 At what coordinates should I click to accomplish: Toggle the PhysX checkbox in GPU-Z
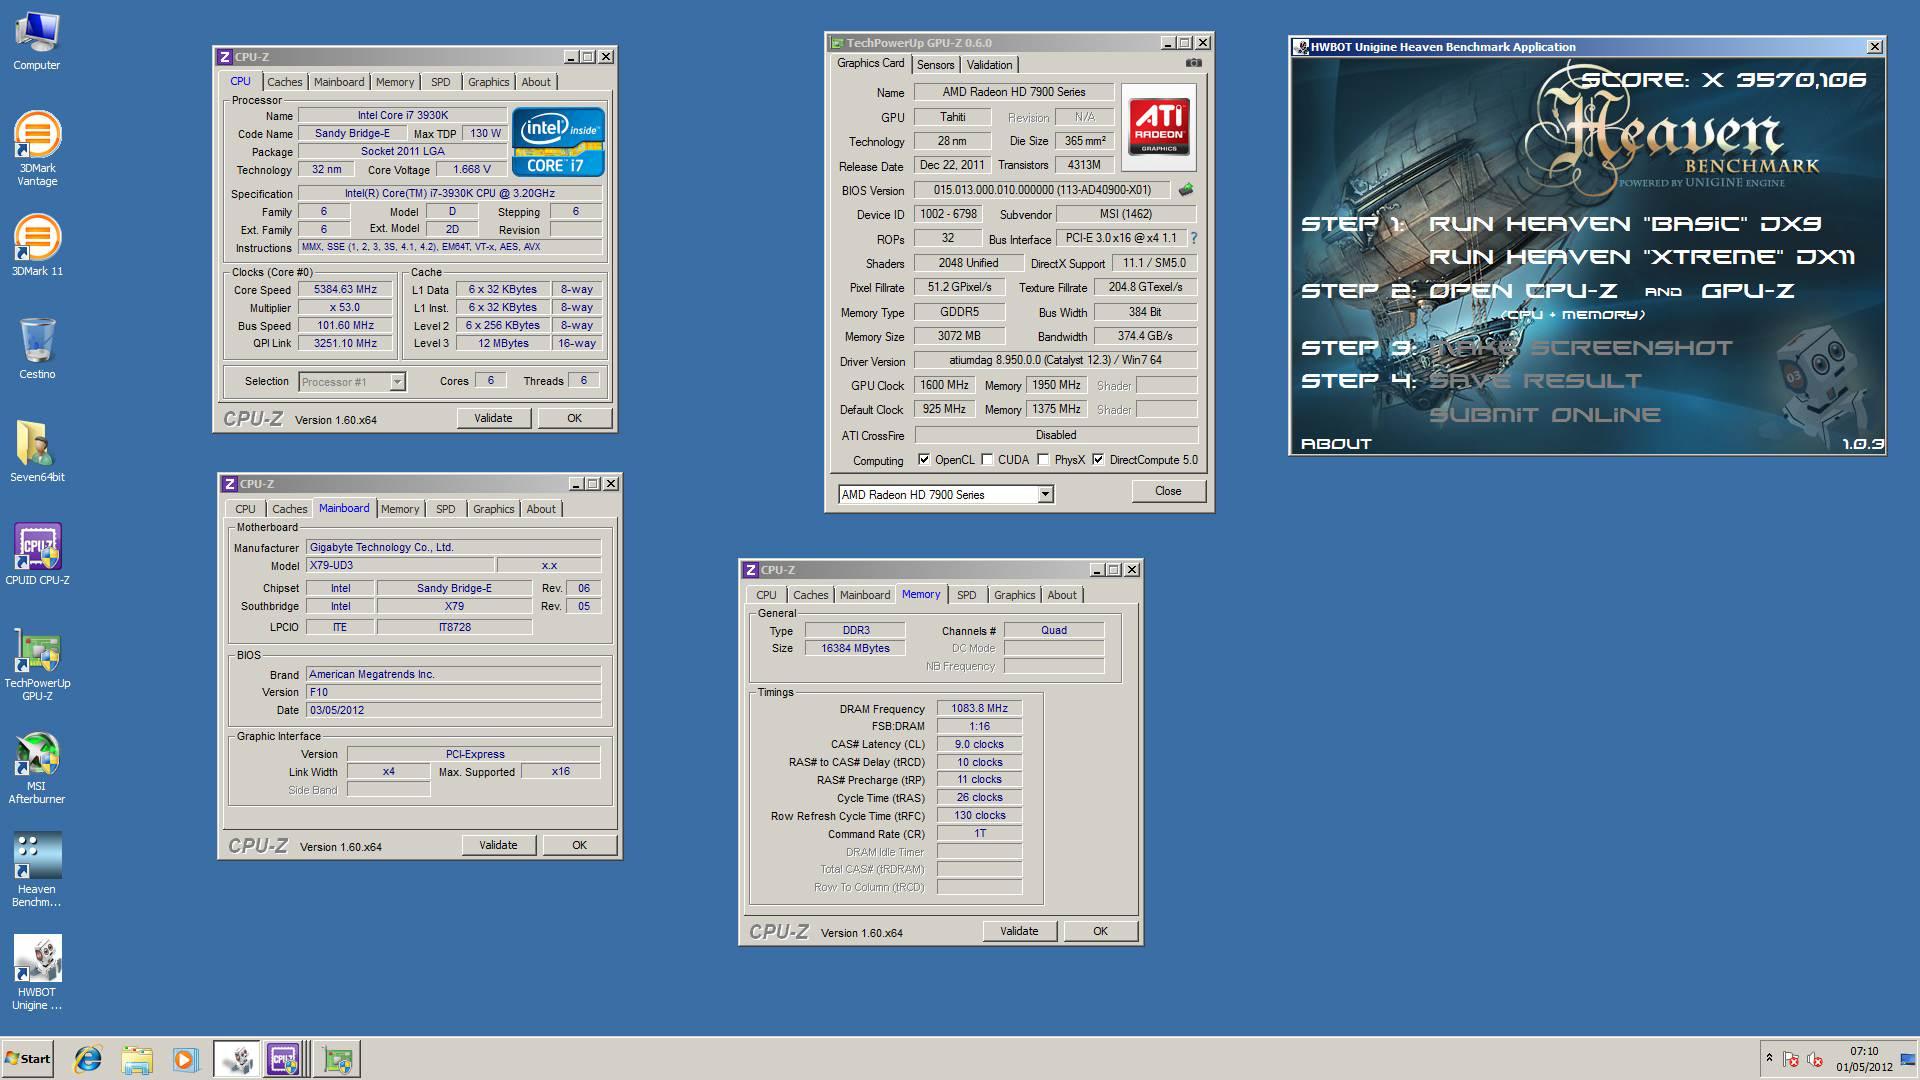1043,460
